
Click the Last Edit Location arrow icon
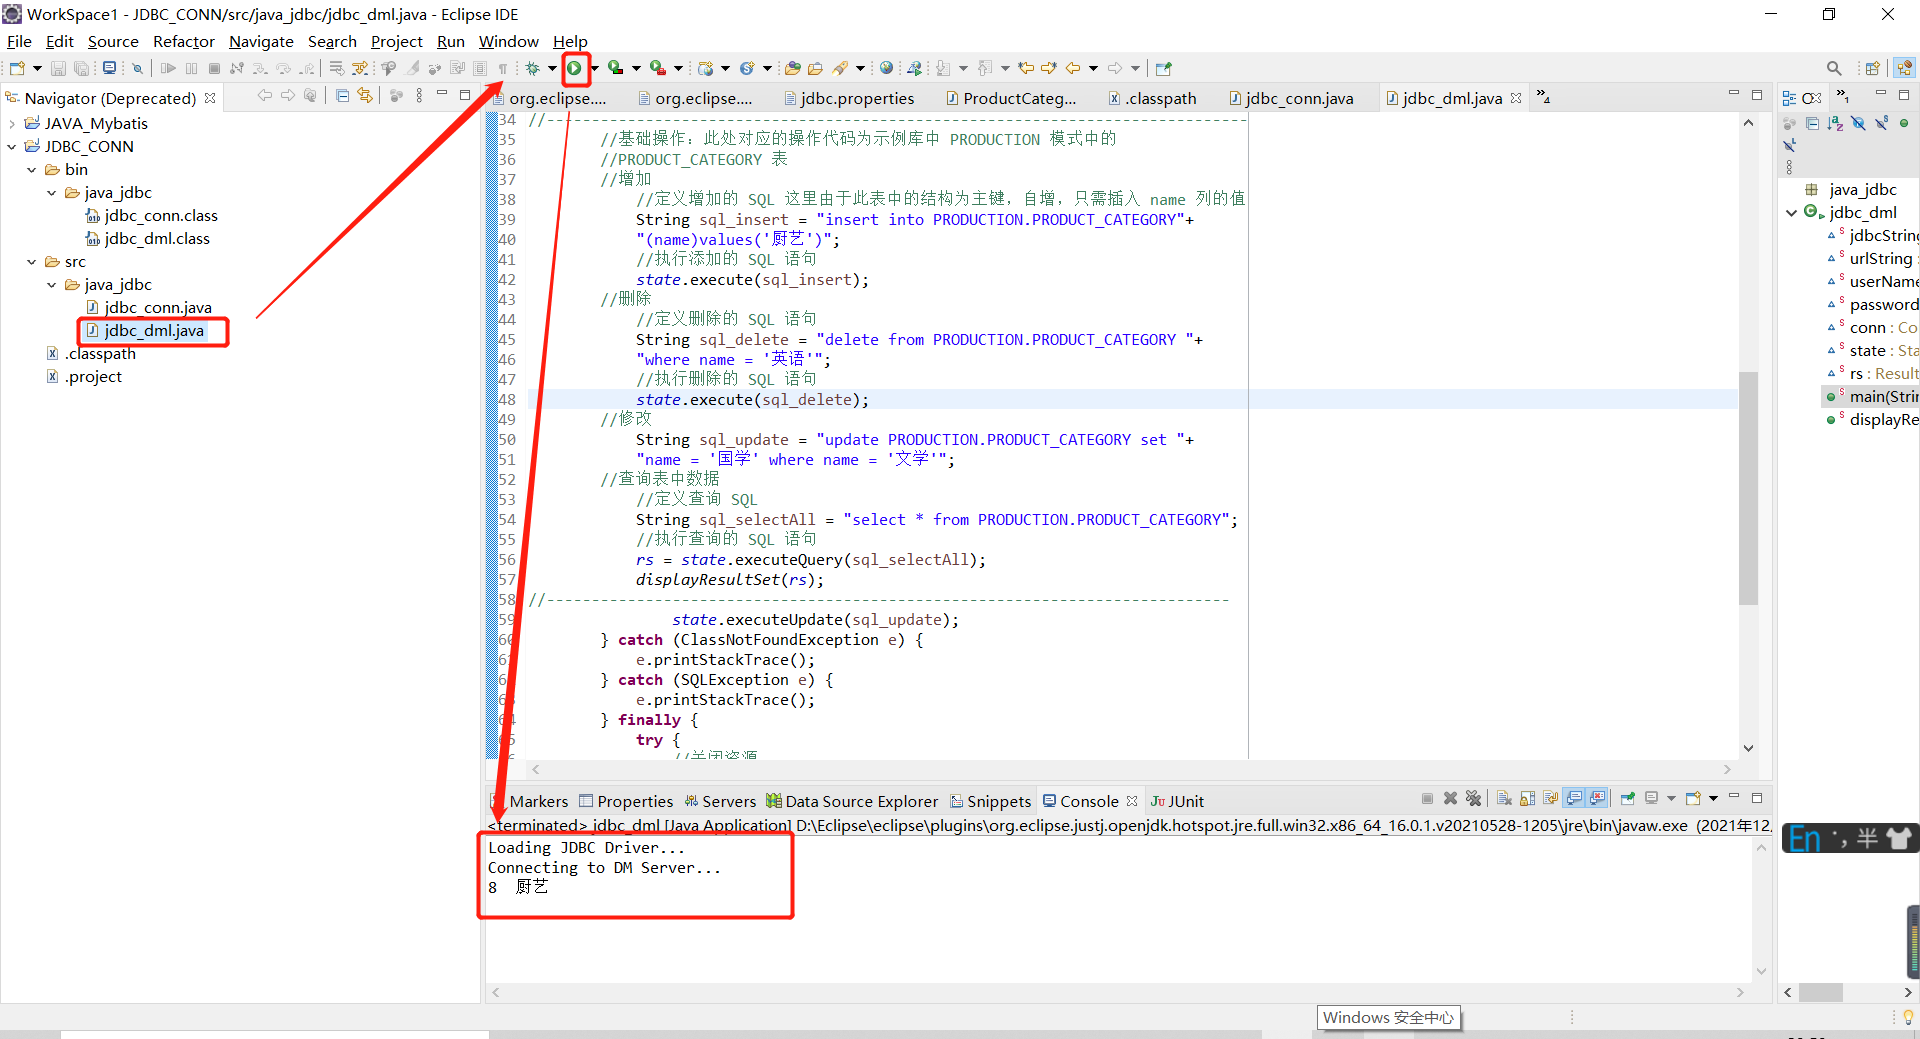[x=1027, y=68]
